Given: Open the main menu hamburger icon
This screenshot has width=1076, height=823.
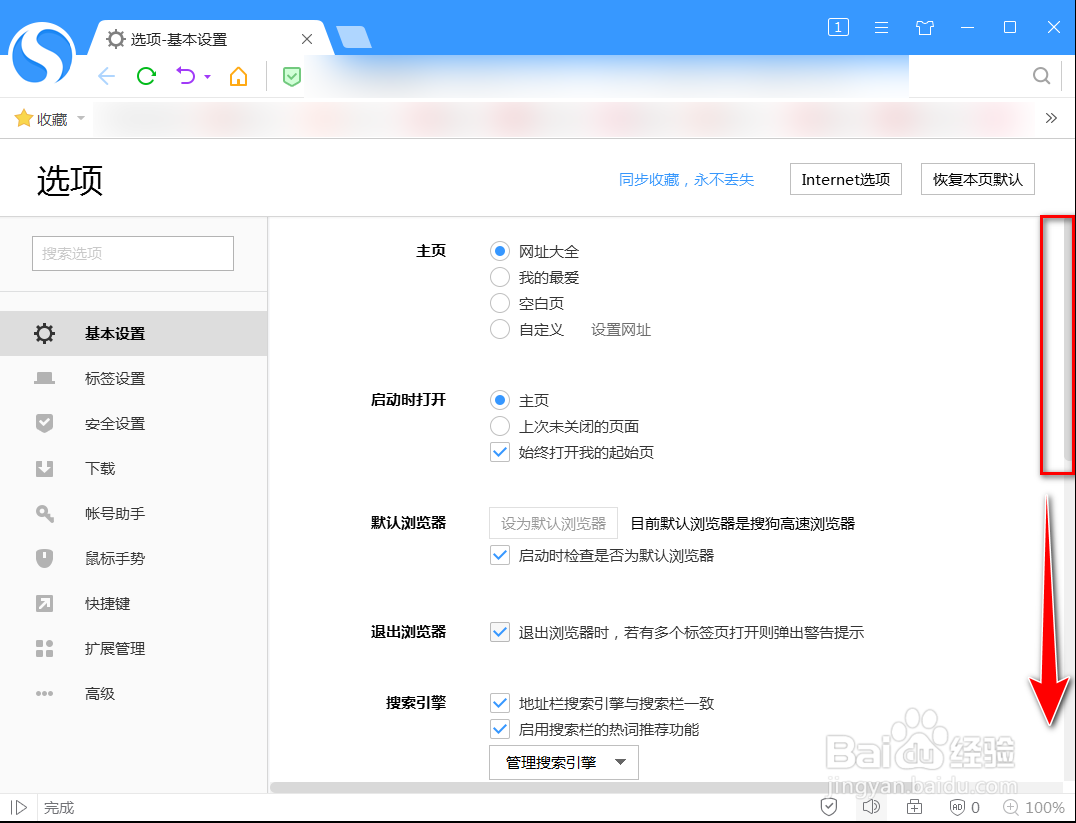Looking at the screenshot, I should point(882,27).
